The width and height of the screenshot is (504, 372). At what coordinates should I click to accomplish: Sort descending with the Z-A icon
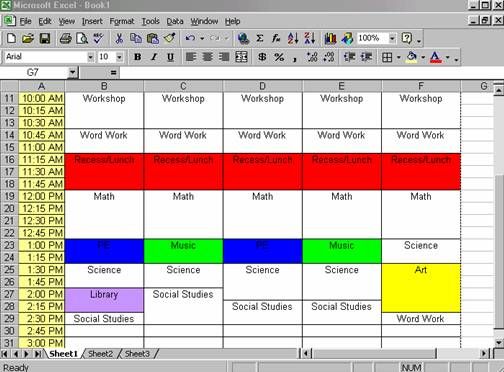tap(310, 38)
